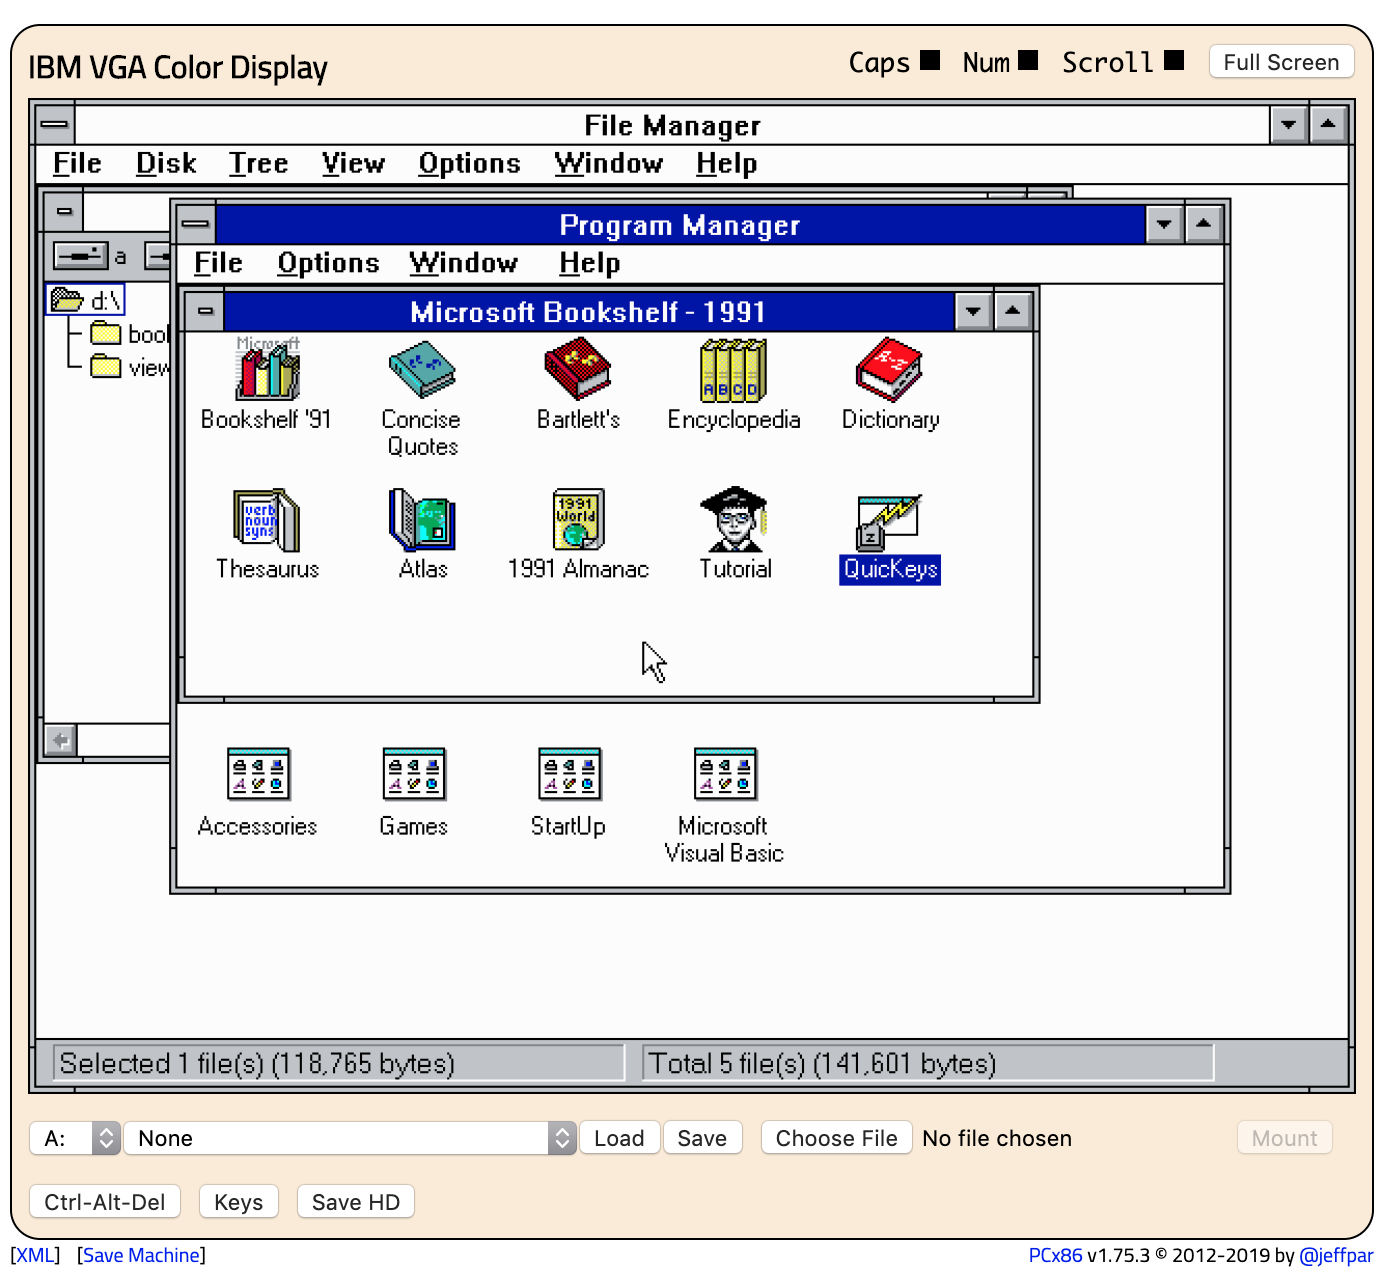Open File Manager Help menu

(x=727, y=163)
